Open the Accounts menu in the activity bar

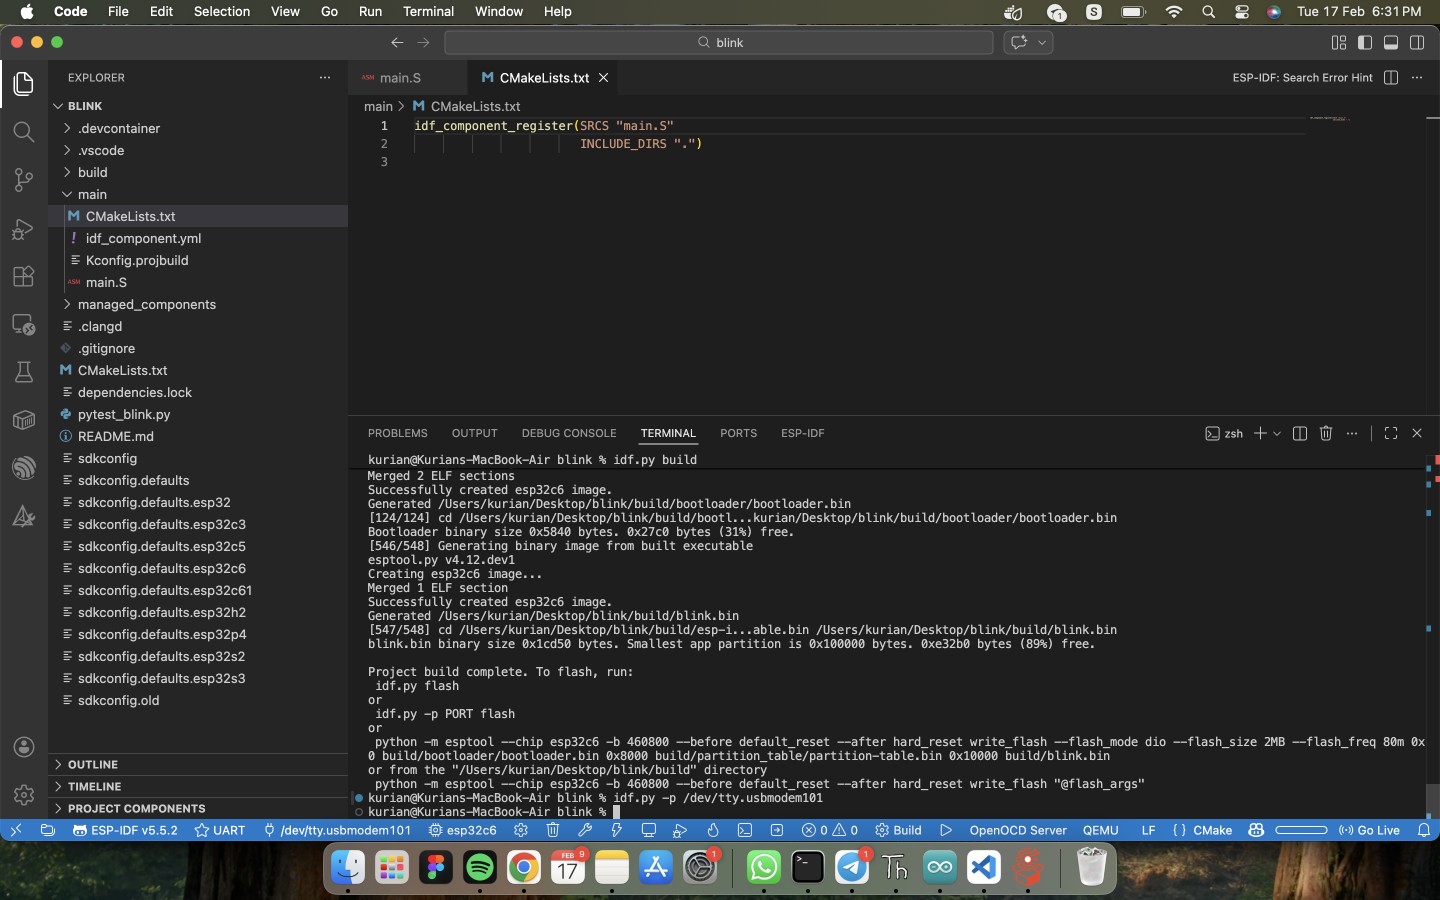tap(24, 747)
